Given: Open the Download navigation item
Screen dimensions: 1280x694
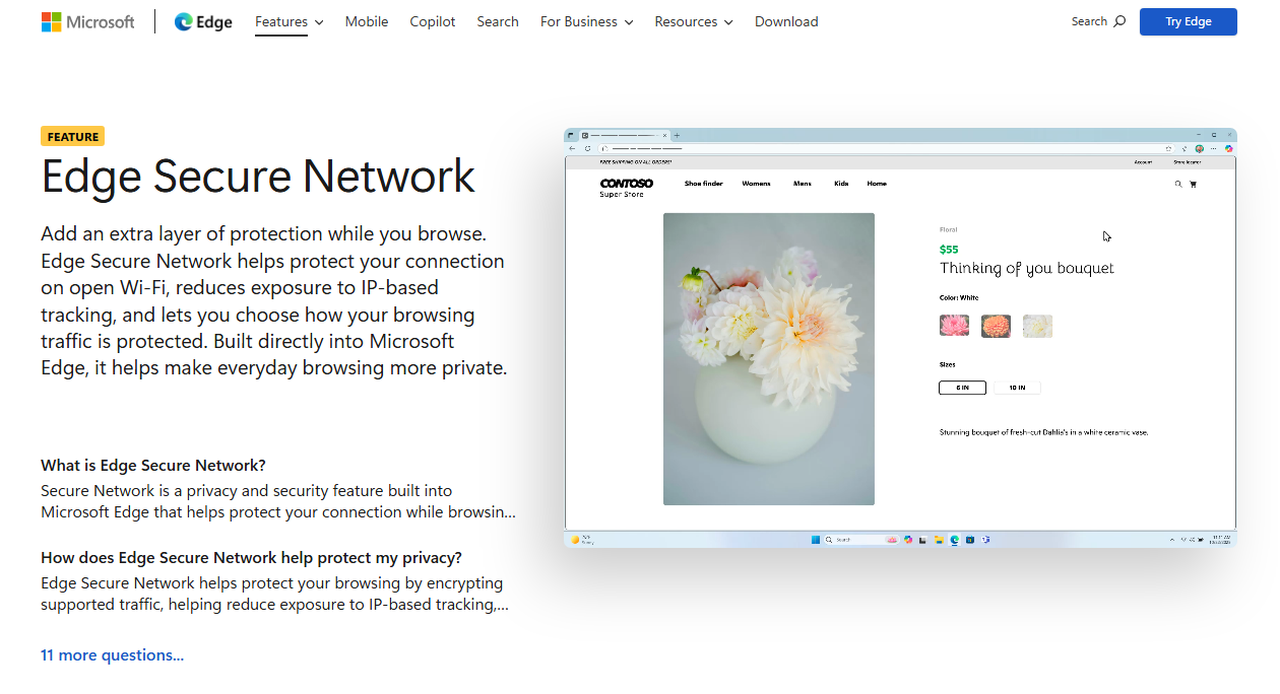Looking at the screenshot, I should pos(786,21).
